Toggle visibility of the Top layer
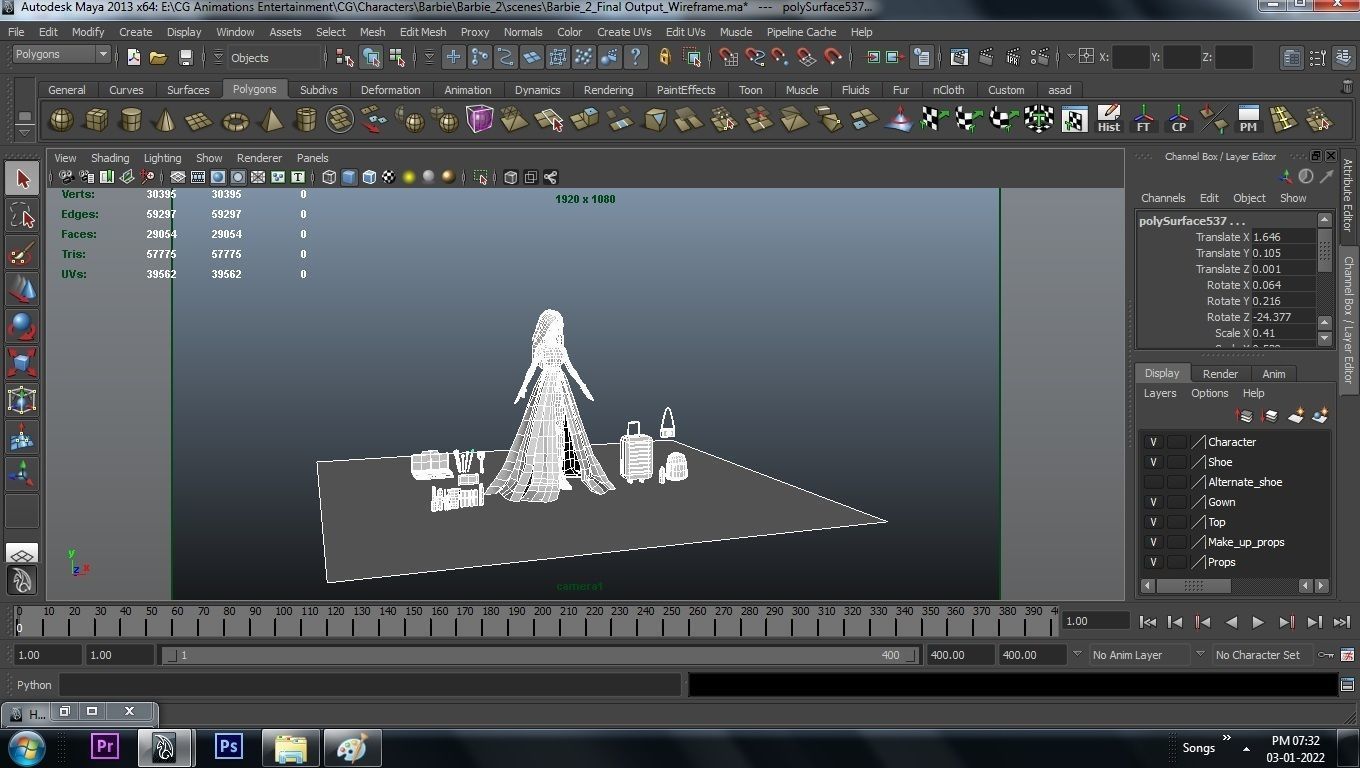This screenshot has height=768, width=1360. click(1153, 522)
